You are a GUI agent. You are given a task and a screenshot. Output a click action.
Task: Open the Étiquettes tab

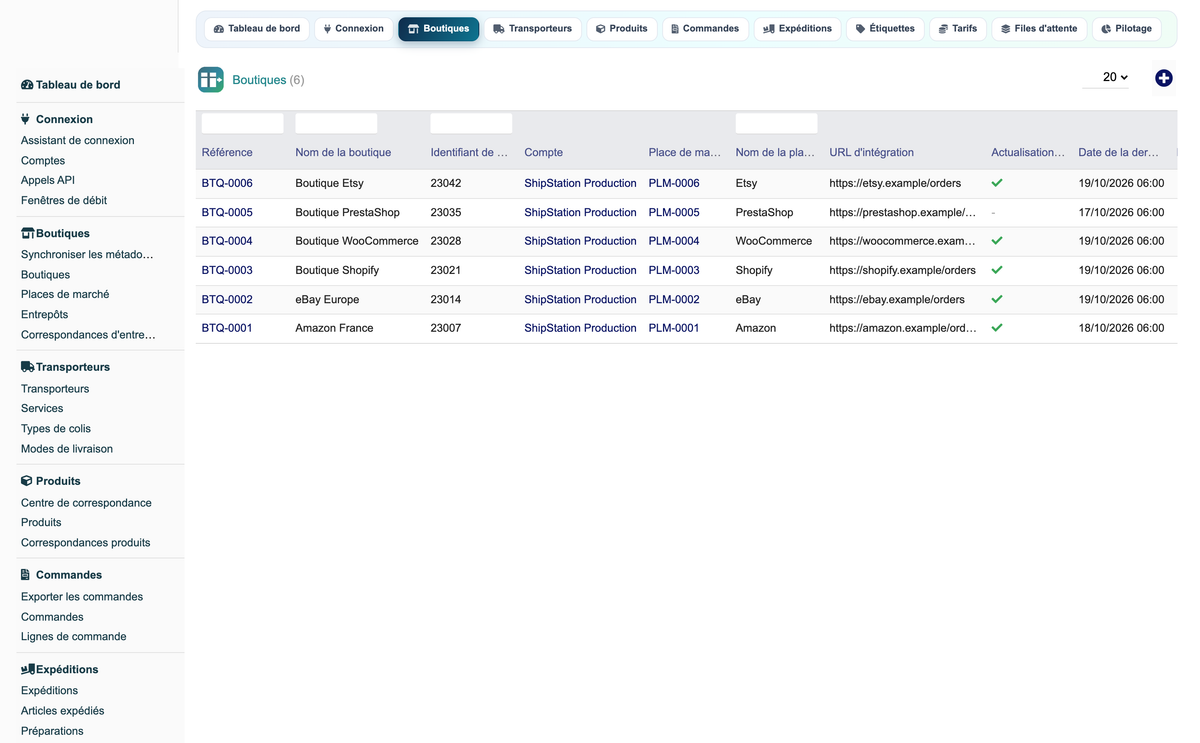click(x=885, y=29)
